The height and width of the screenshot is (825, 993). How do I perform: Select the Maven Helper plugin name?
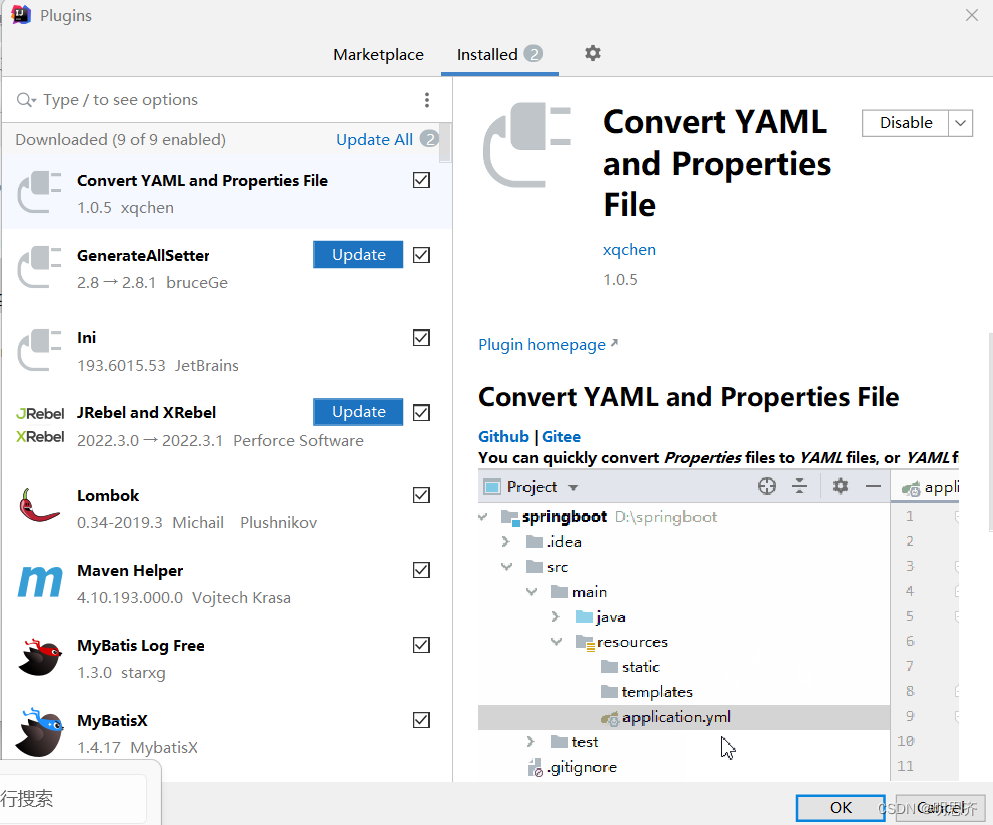tap(130, 571)
